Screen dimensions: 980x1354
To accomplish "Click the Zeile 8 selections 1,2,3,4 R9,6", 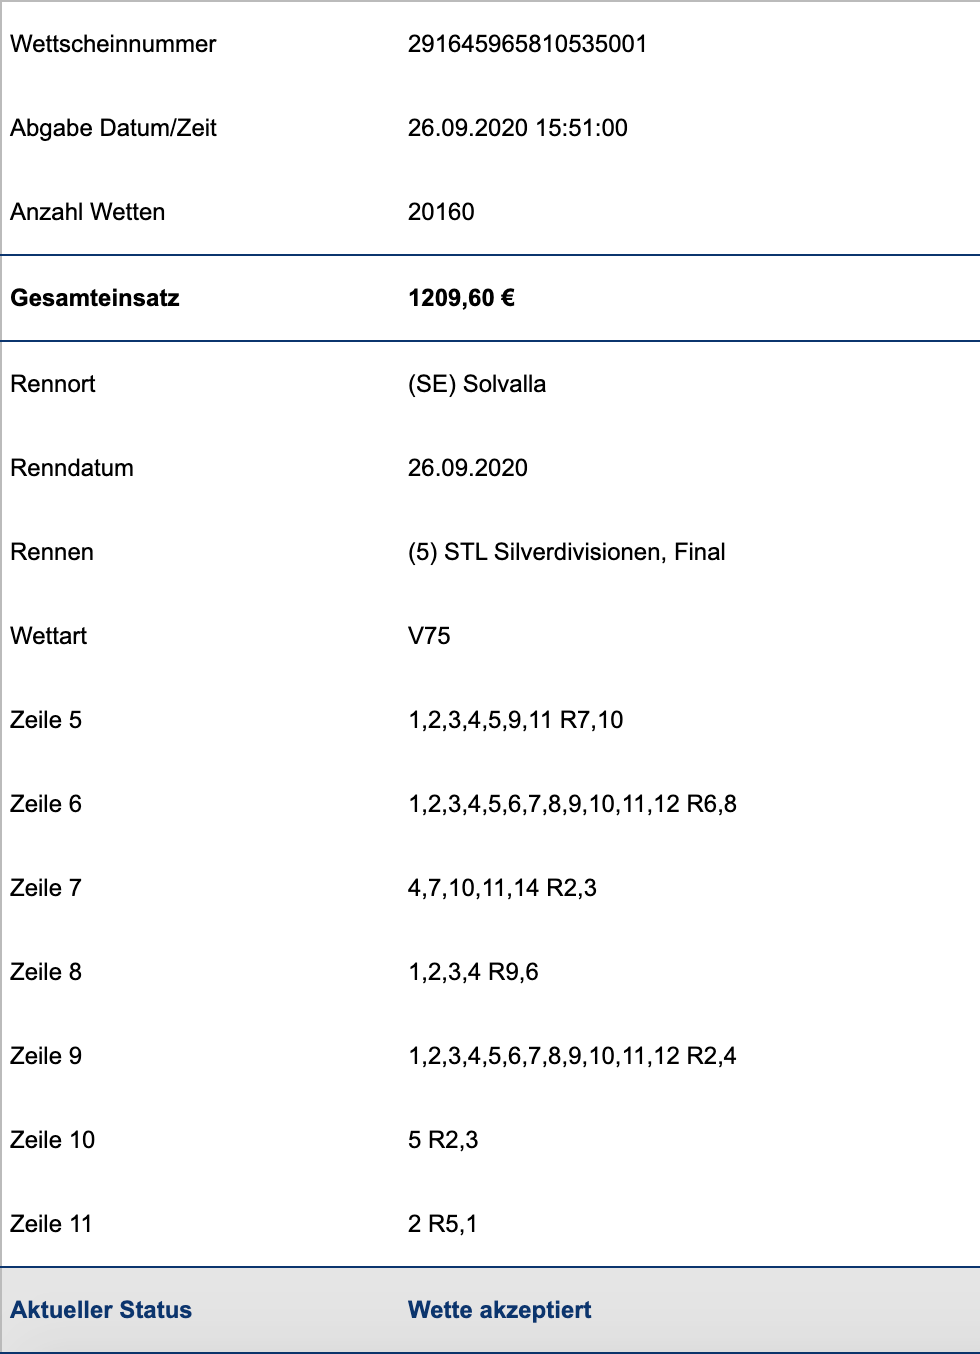I will 473,972.
